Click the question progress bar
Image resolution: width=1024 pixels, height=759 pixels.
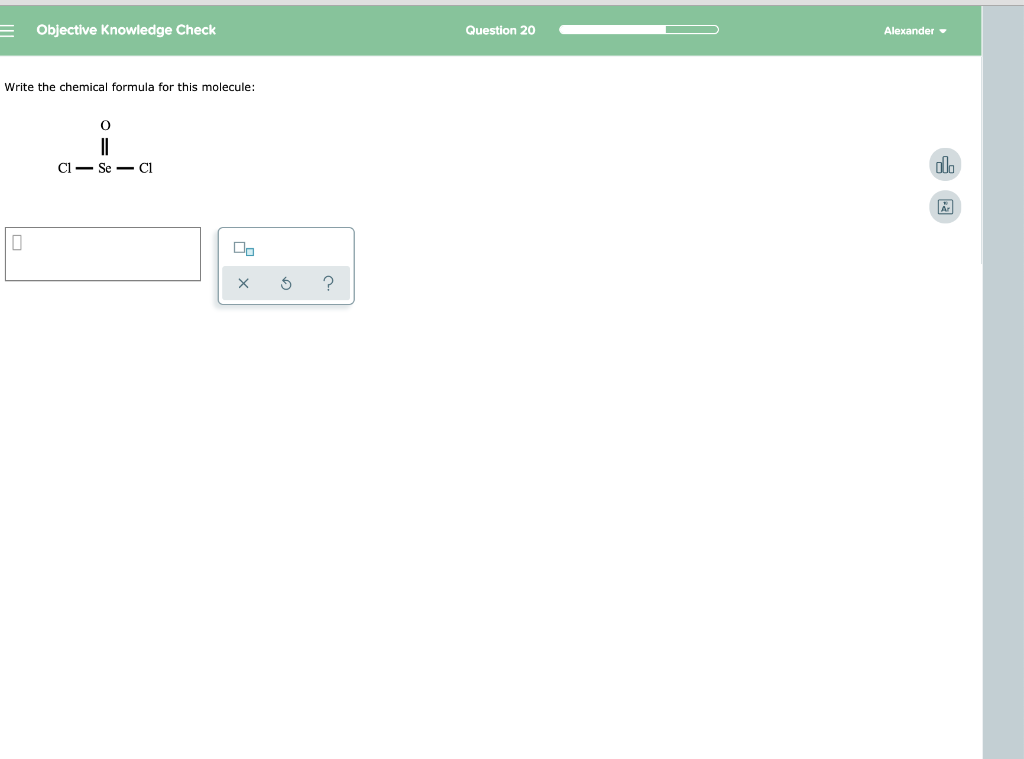click(638, 30)
